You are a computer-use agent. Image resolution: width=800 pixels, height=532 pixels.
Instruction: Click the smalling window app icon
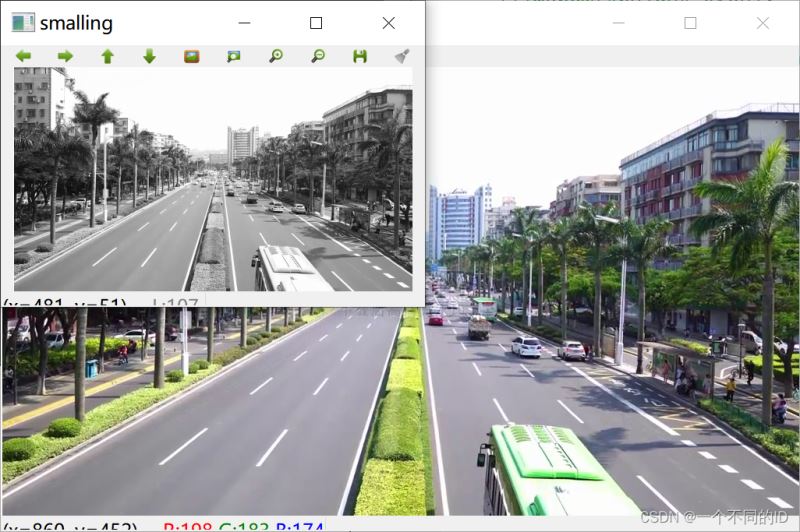point(22,23)
